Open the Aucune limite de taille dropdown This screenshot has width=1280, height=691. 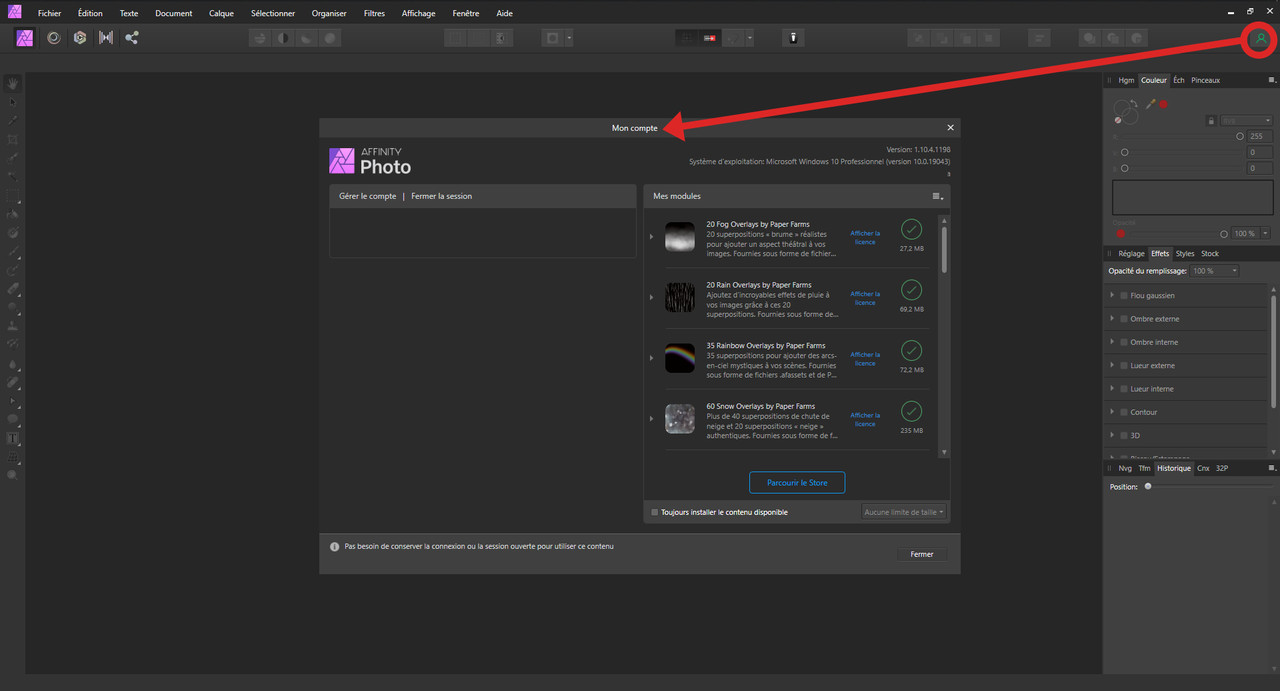click(x=904, y=512)
